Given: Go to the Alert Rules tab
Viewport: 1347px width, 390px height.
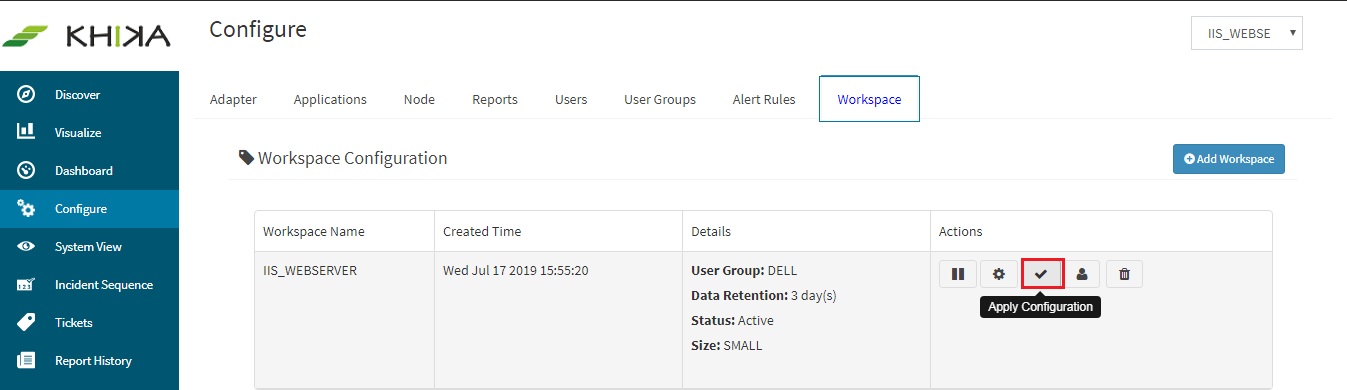Looking at the screenshot, I should click(764, 99).
